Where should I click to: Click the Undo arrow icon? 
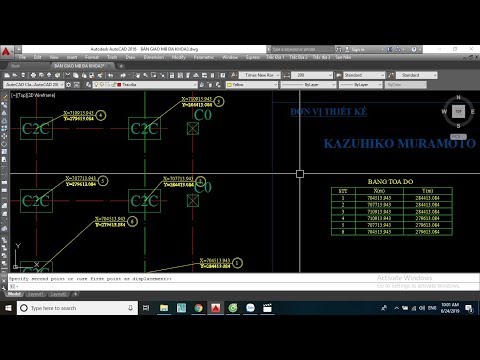coord(111,75)
